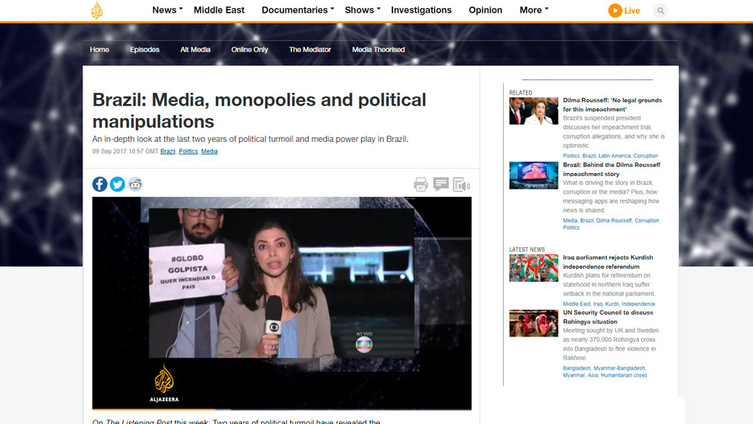Activate the listen-to-page audio icon
This screenshot has height=424, width=753.
tap(461, 184)
